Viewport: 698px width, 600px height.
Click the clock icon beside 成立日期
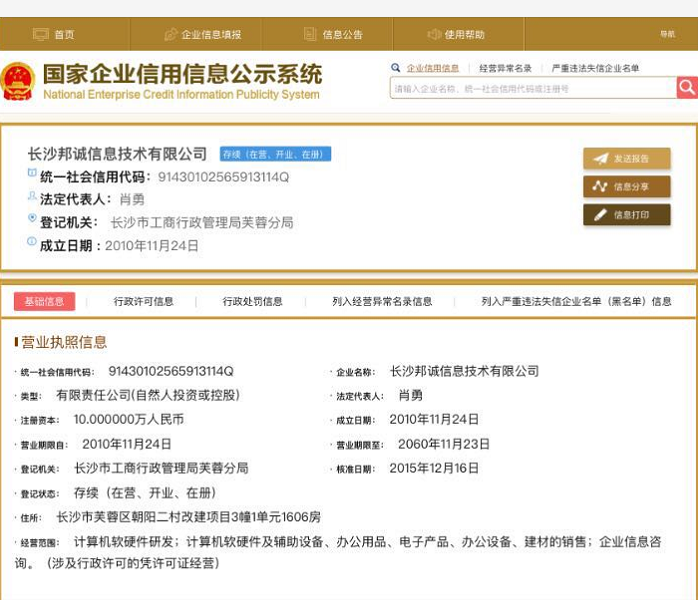pyautogui.click(x=32, y=243)
